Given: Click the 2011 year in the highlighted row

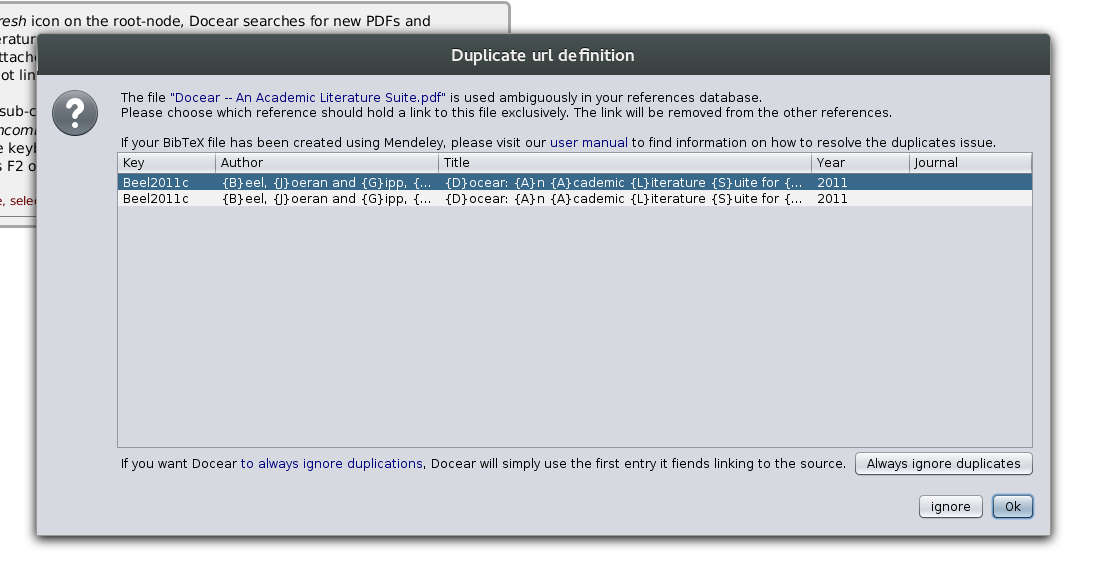Looking at the screenshot, I should [832, 182].
